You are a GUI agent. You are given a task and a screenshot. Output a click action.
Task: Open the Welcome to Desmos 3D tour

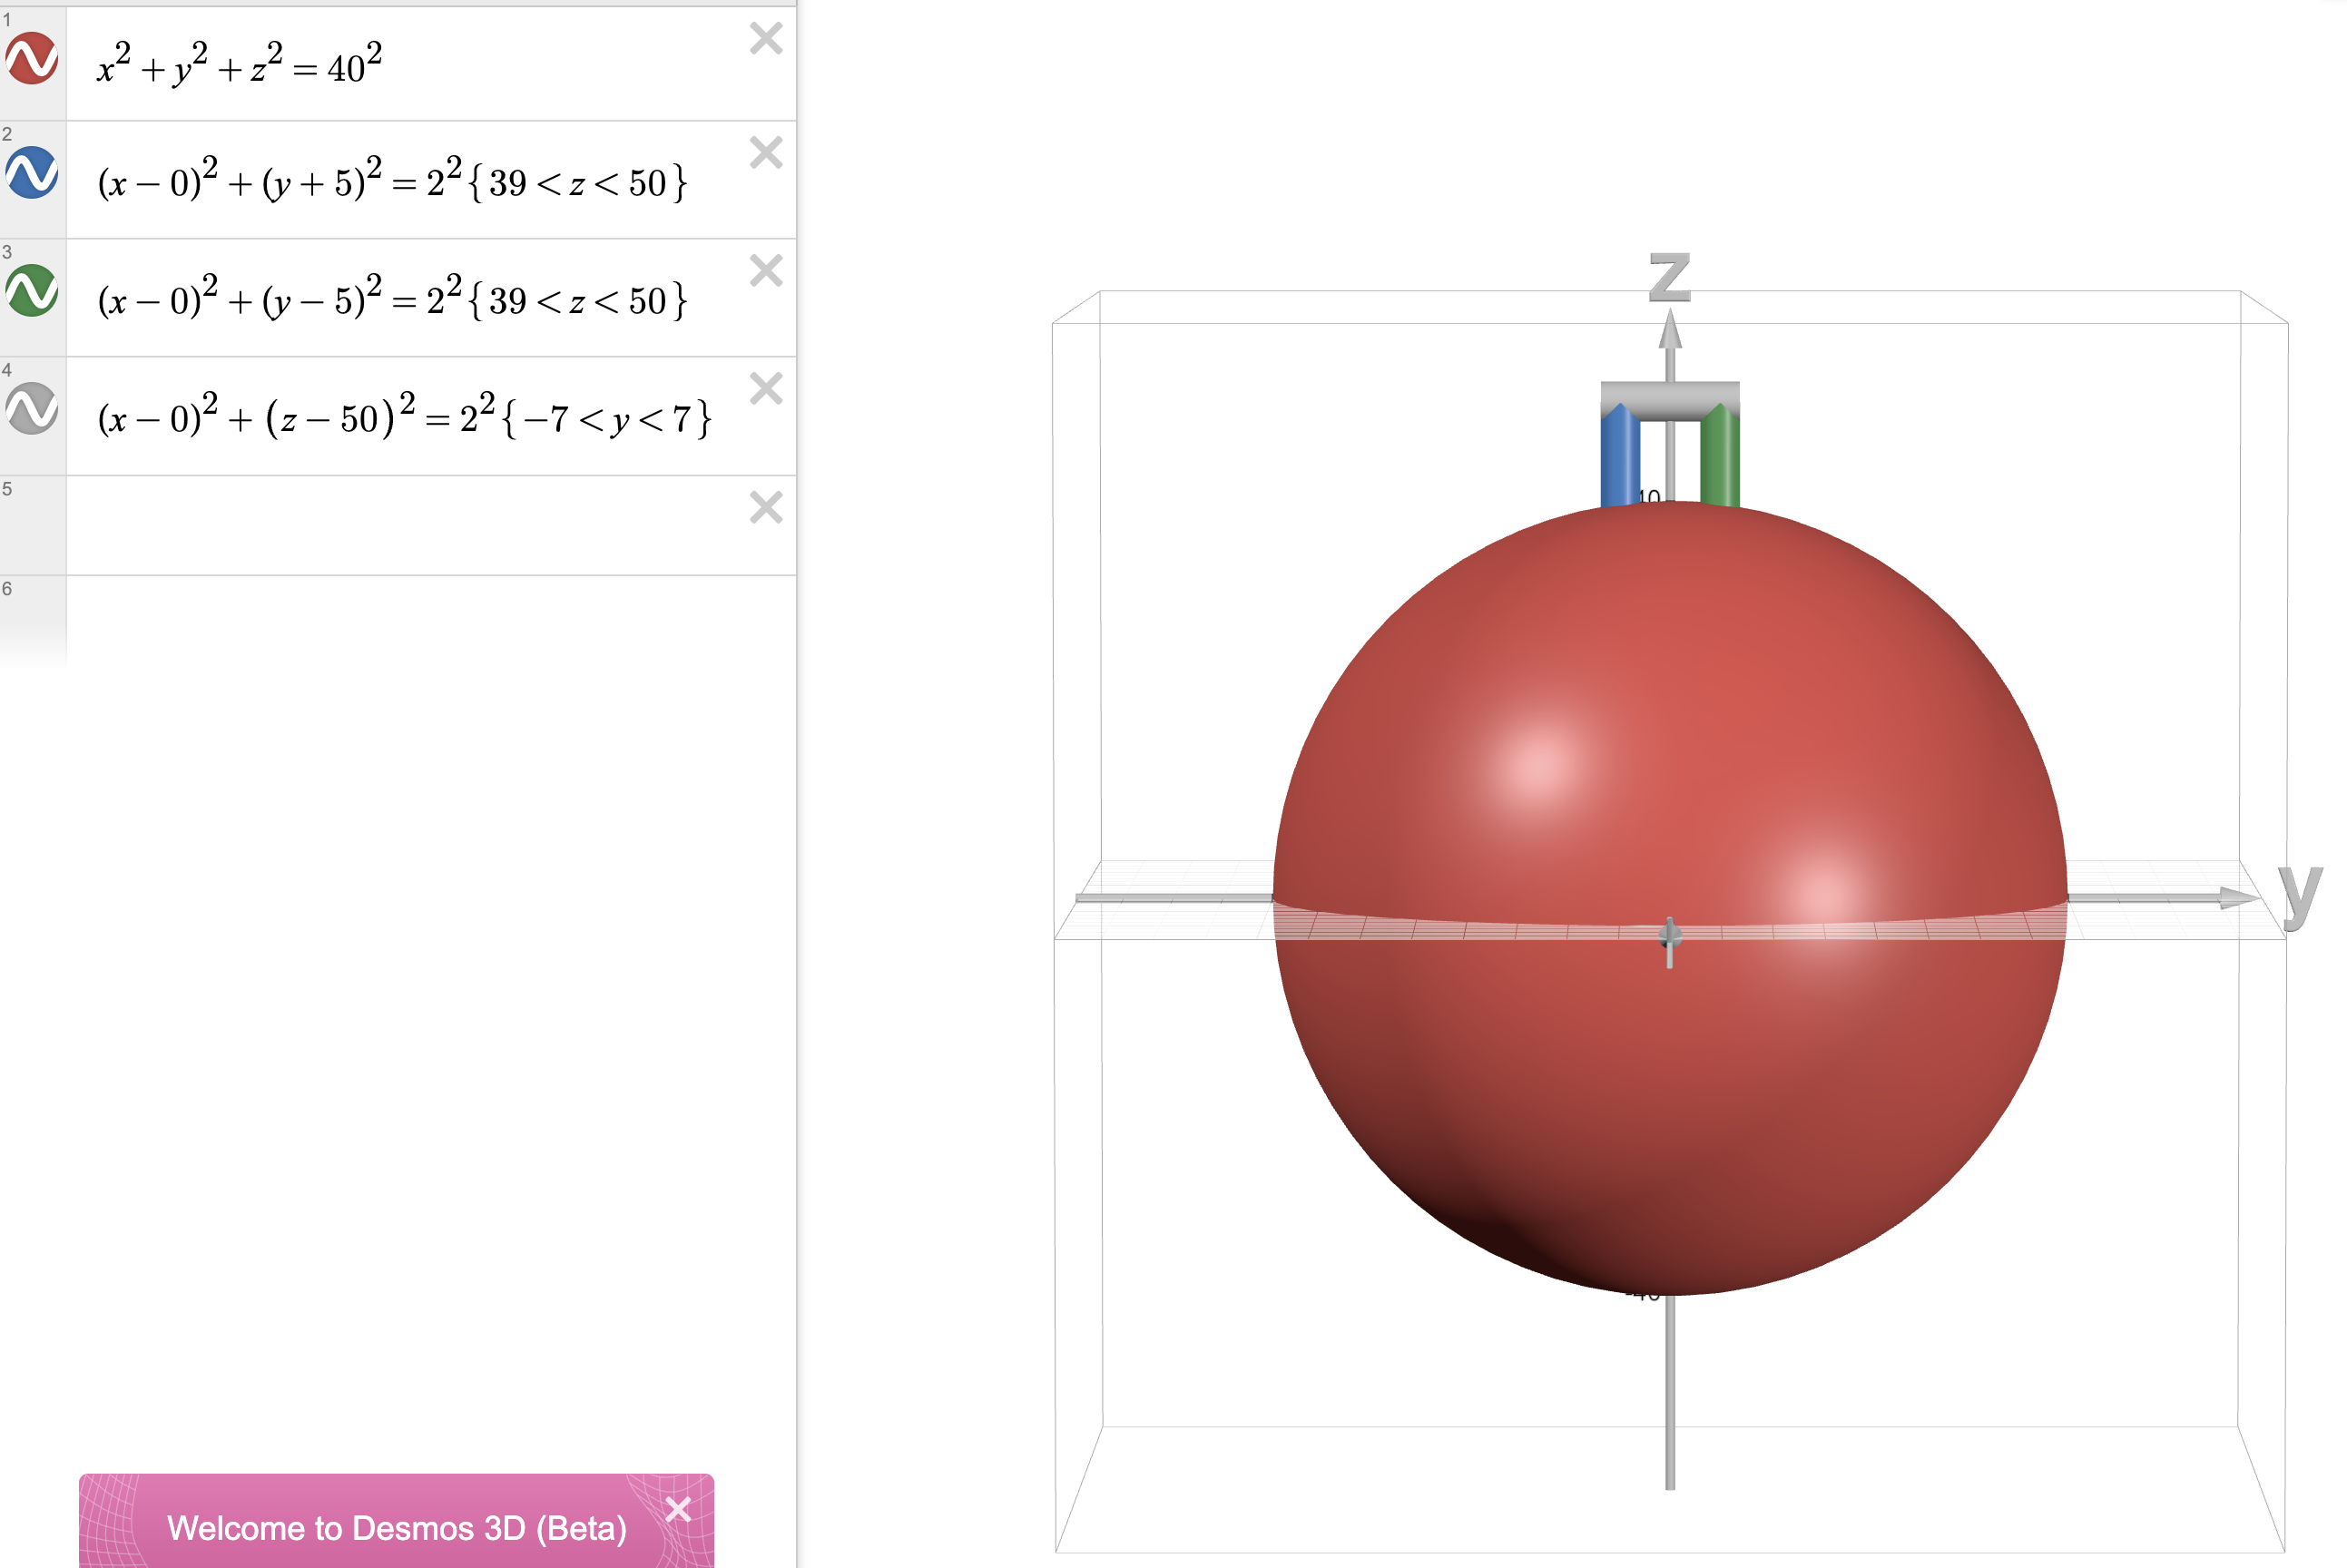click(399, 1527)
